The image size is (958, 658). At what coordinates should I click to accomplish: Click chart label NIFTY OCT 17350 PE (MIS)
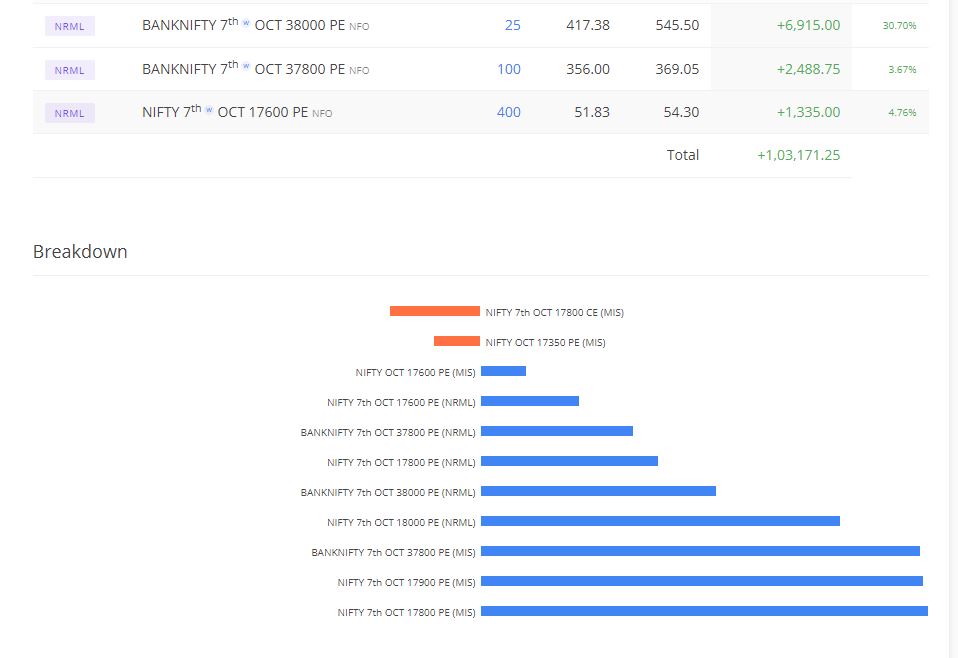coord(546,342)
